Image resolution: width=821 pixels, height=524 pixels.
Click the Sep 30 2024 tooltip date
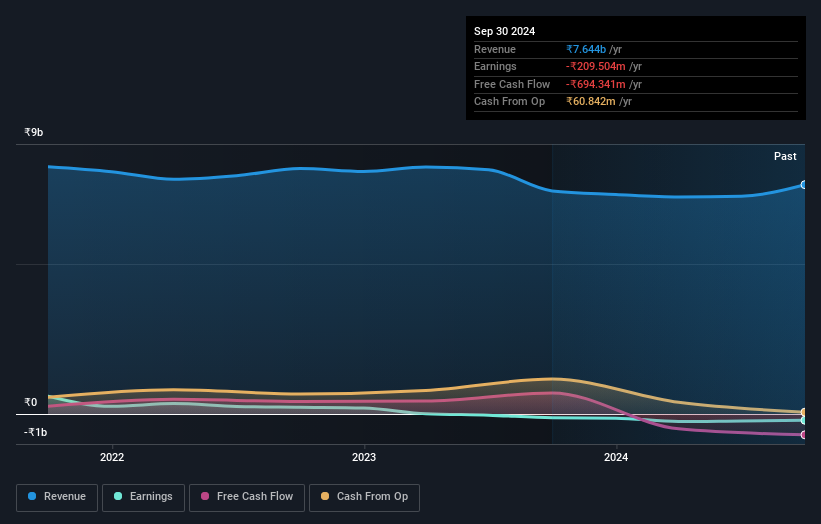[504, 31]
